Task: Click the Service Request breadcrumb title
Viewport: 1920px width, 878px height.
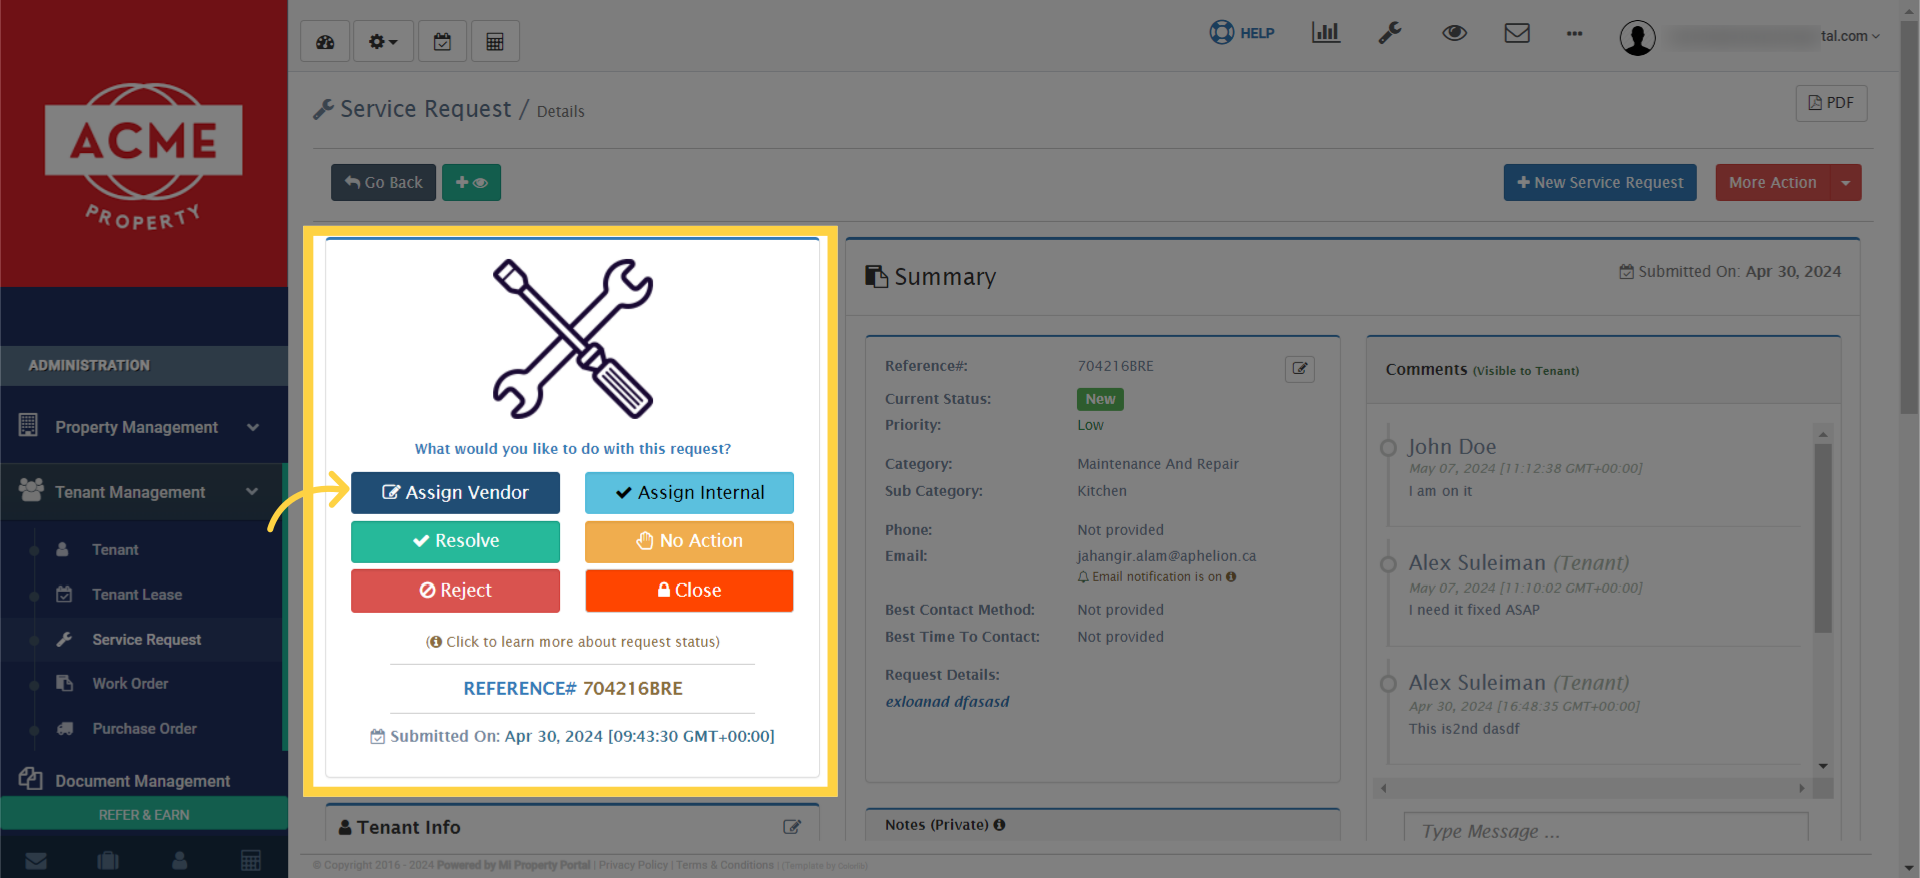Action: [x=425, y=109]
